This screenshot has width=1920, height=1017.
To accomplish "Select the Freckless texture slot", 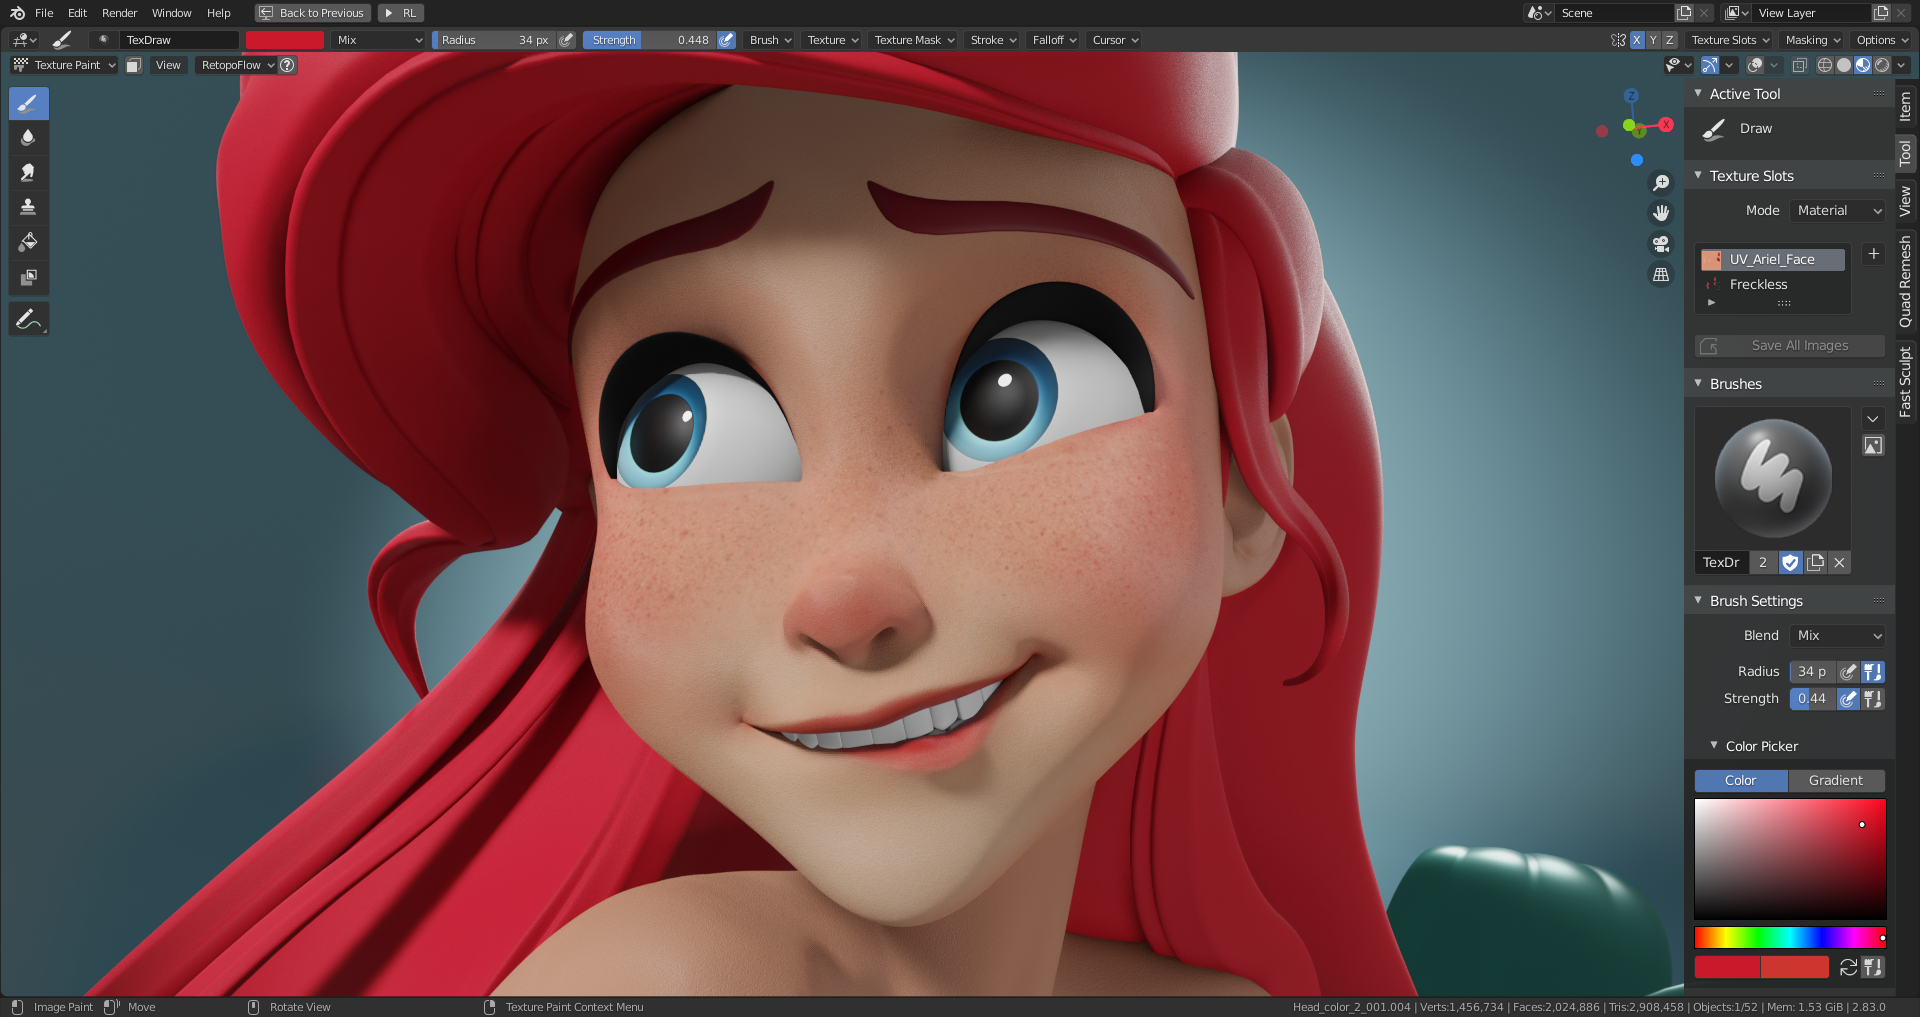I will [x=1758, y=284].
